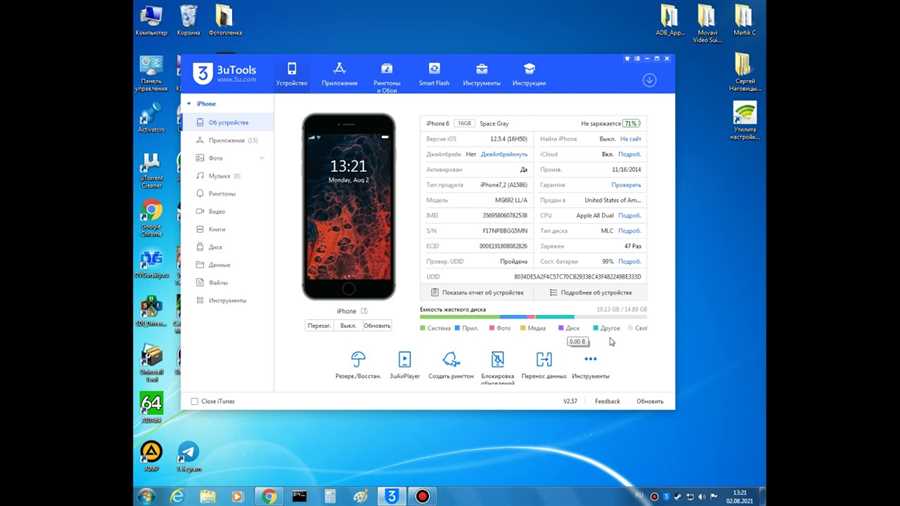This screenshot has width=900, height=506.
Task: Open the Рингтоны и Обои tab
Action: click(386, 76)
